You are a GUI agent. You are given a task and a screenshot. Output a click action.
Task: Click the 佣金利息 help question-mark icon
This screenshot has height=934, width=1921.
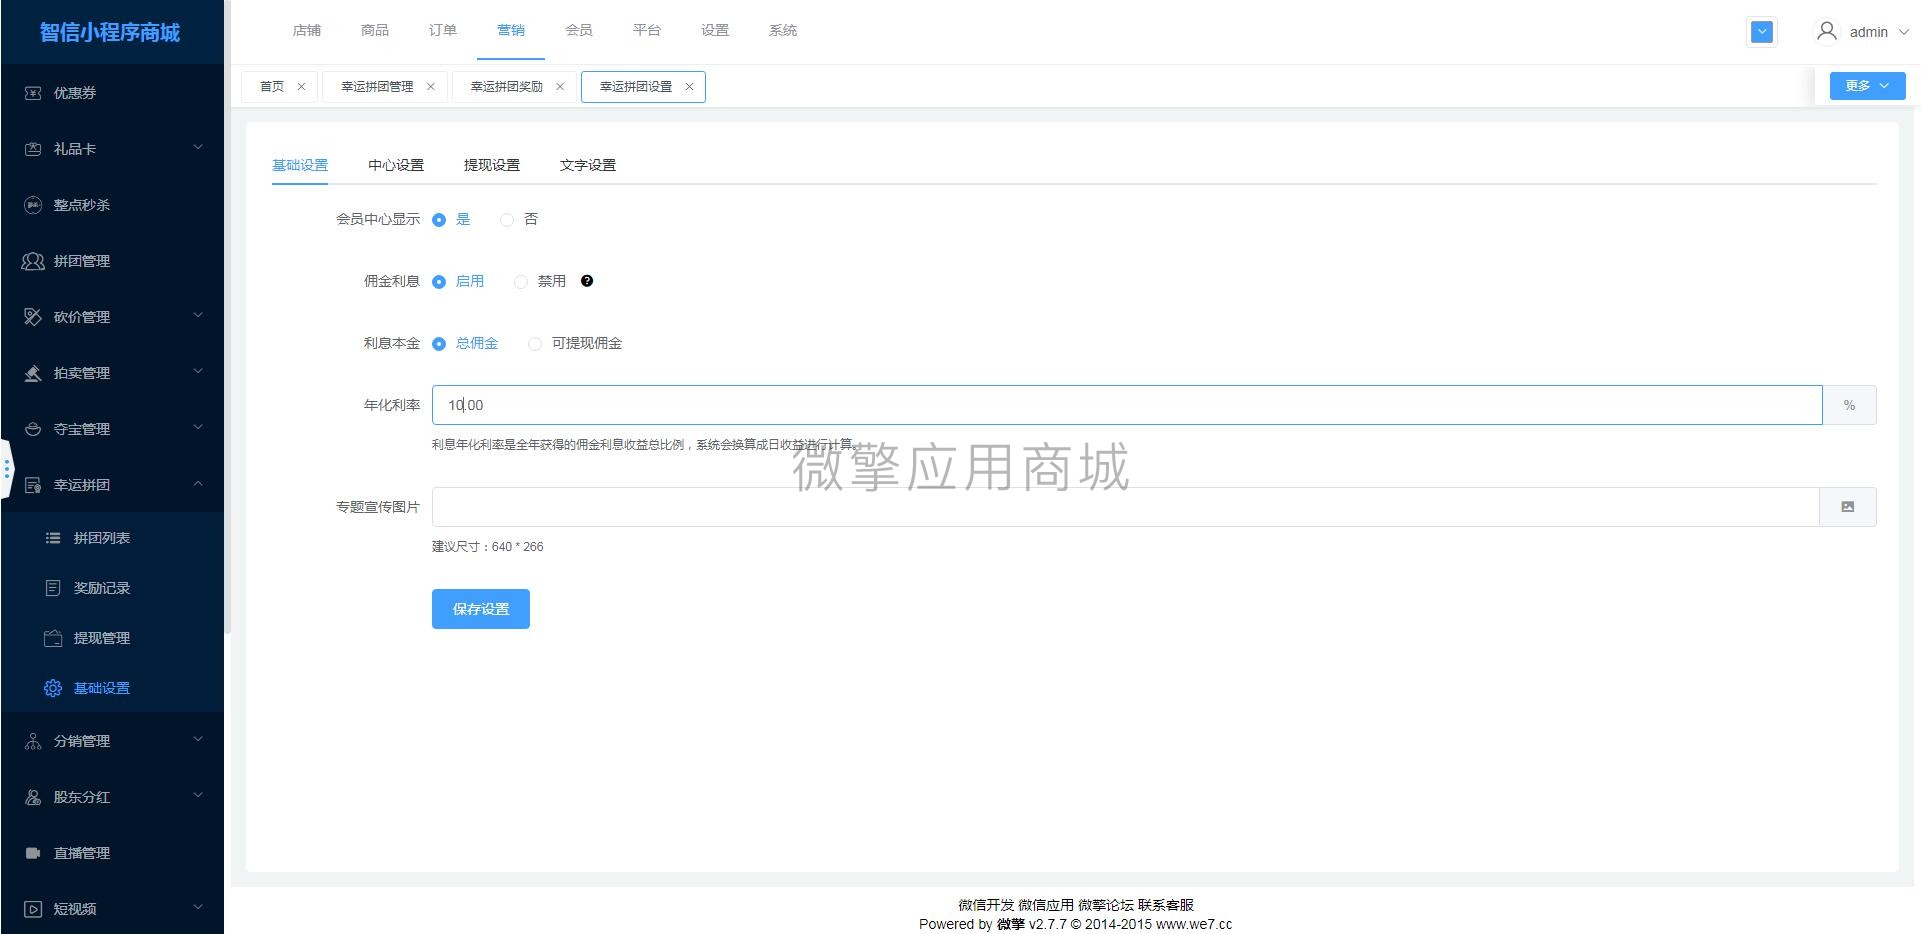[587, 281]
